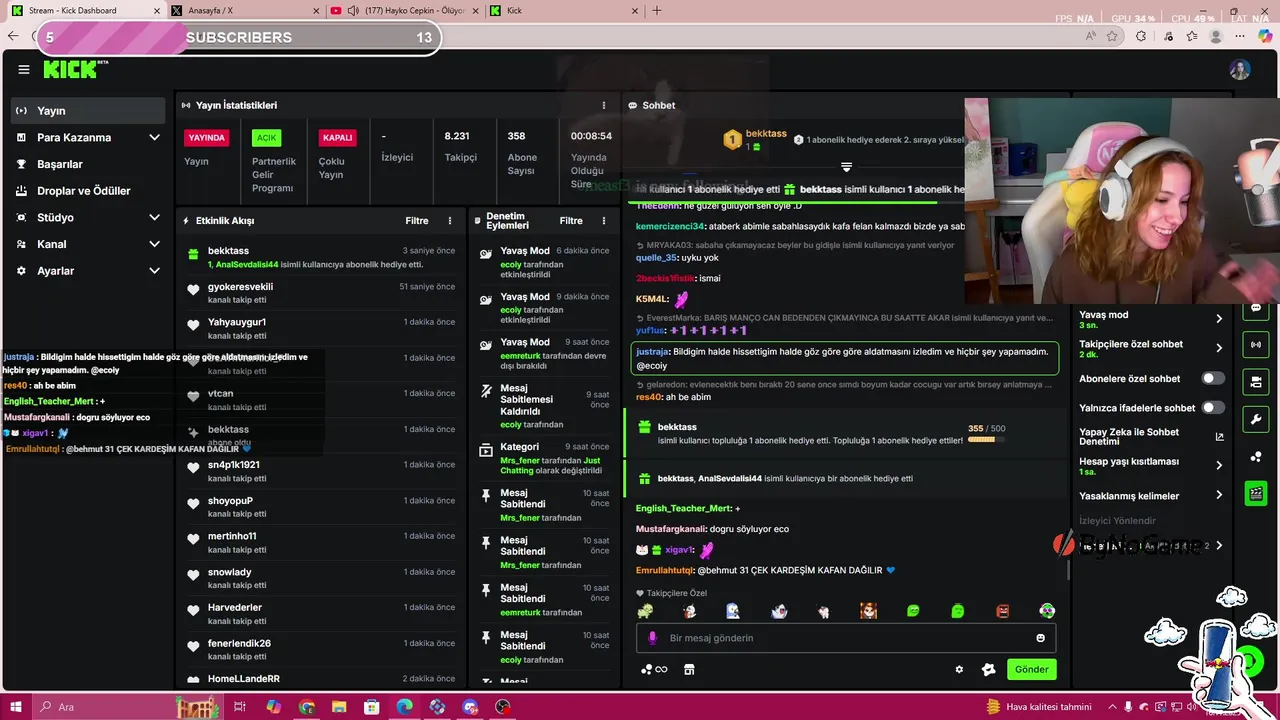The image size is (1280, 720).
Task: Click the KAPALI Çoklu Yayın badge
Action: click(338, 138)
